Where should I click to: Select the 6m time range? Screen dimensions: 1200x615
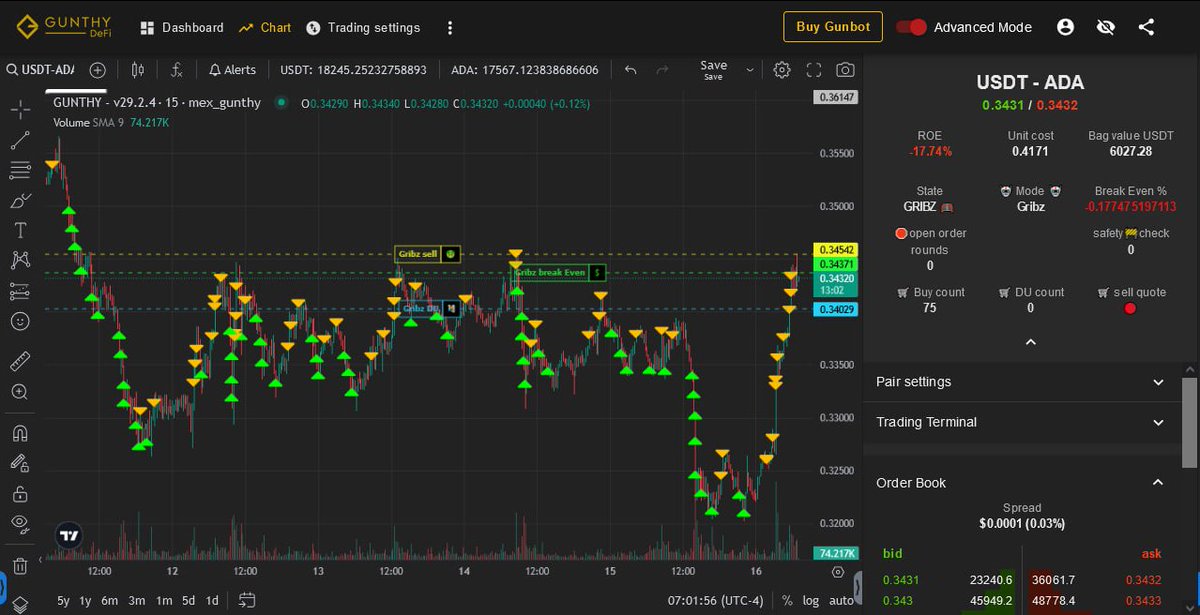[x=110, y=600]
